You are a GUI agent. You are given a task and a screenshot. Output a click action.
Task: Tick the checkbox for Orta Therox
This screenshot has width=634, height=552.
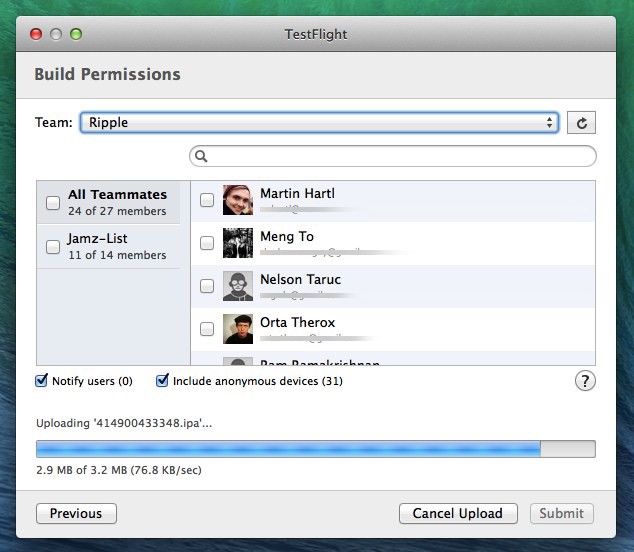207,329
